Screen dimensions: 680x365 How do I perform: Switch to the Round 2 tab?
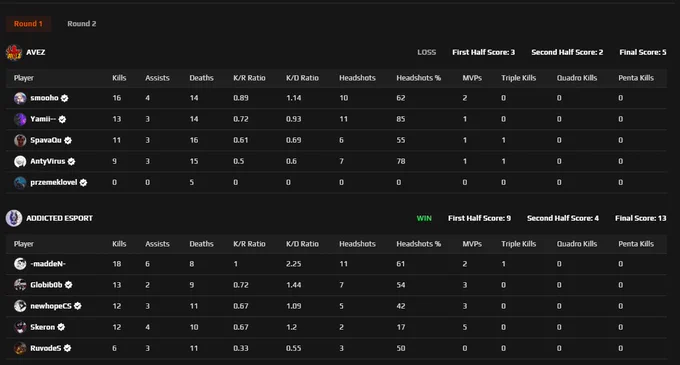pos(82,24)
